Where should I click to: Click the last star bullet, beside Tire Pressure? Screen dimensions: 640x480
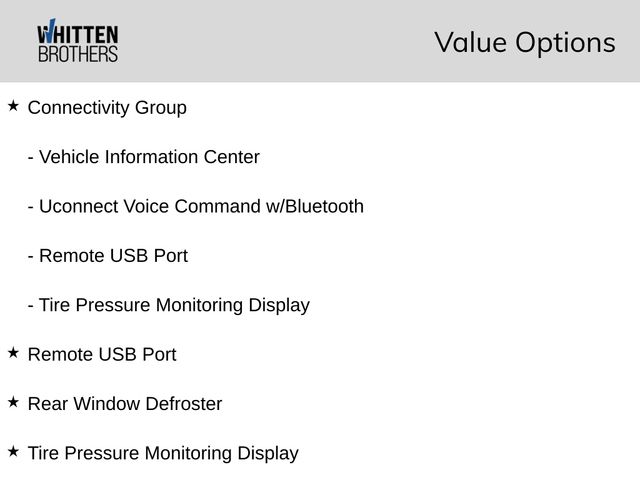point(13,452)
